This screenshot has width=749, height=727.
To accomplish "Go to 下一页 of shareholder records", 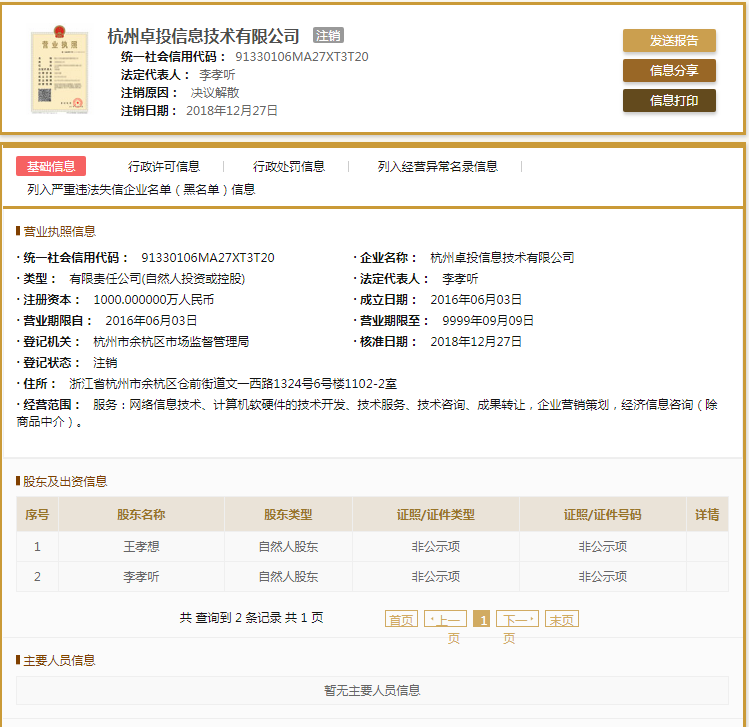I will coord(517,619).
